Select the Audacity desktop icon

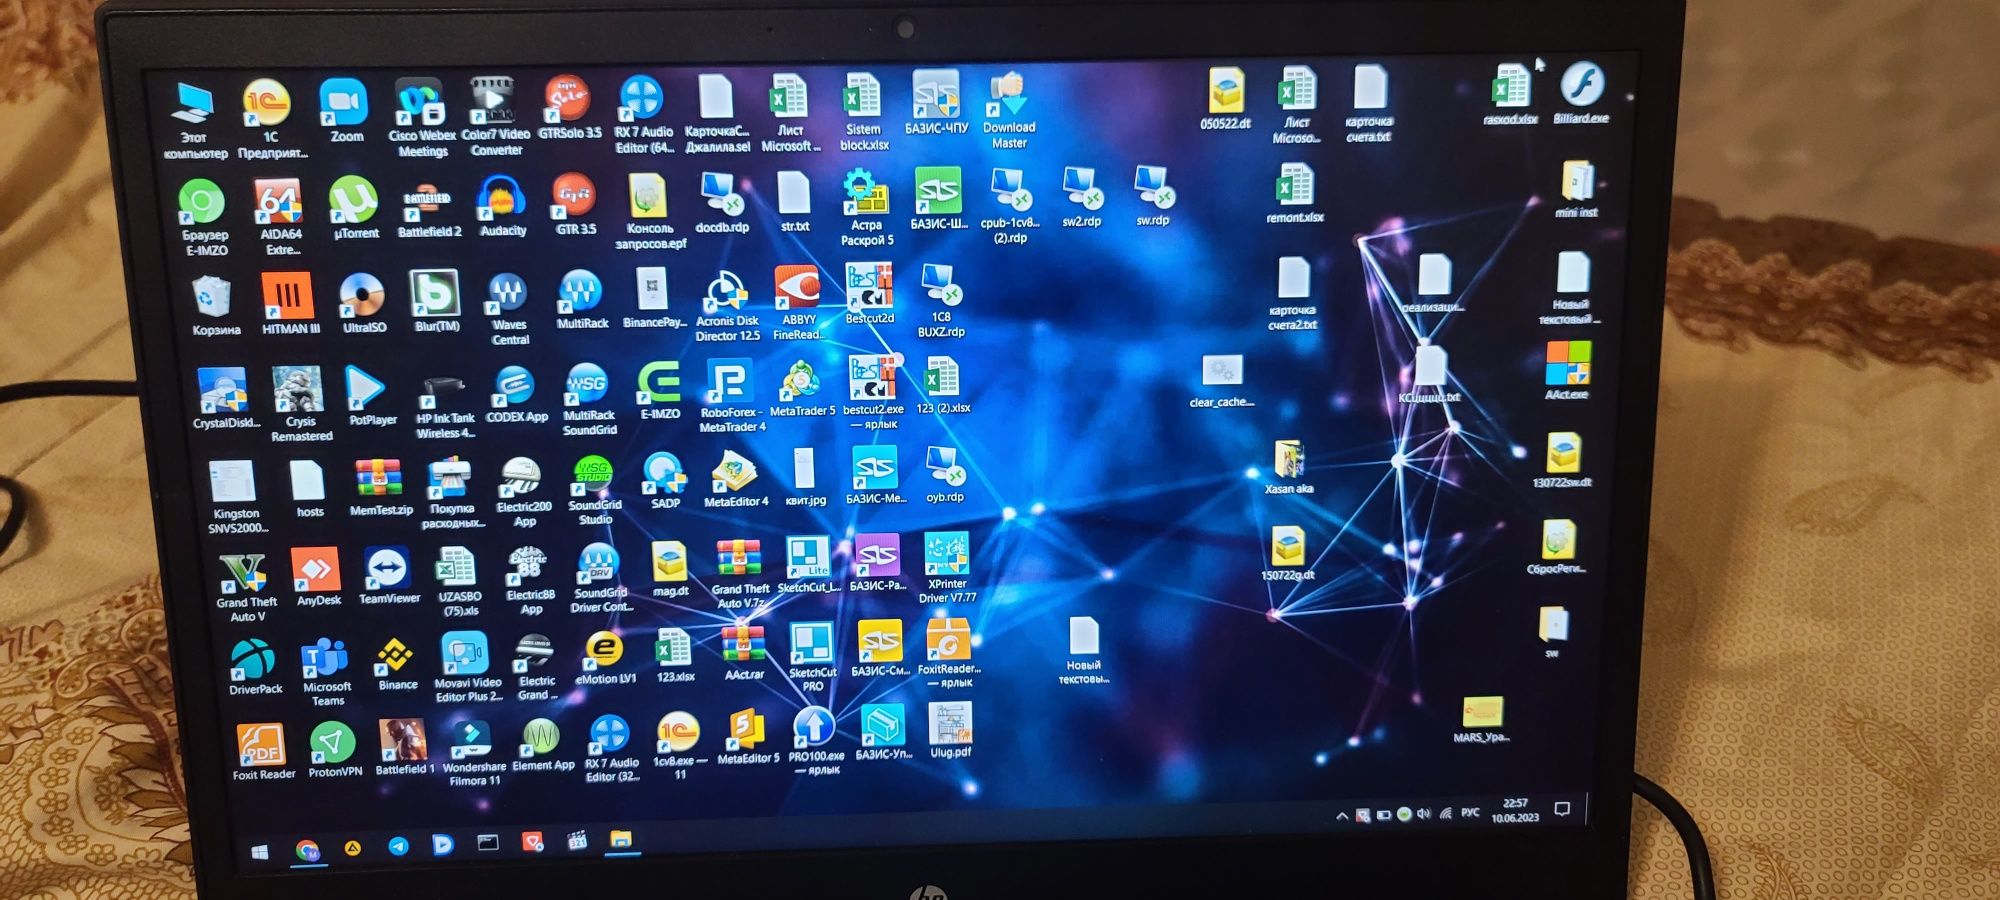[x=502, y=205]
